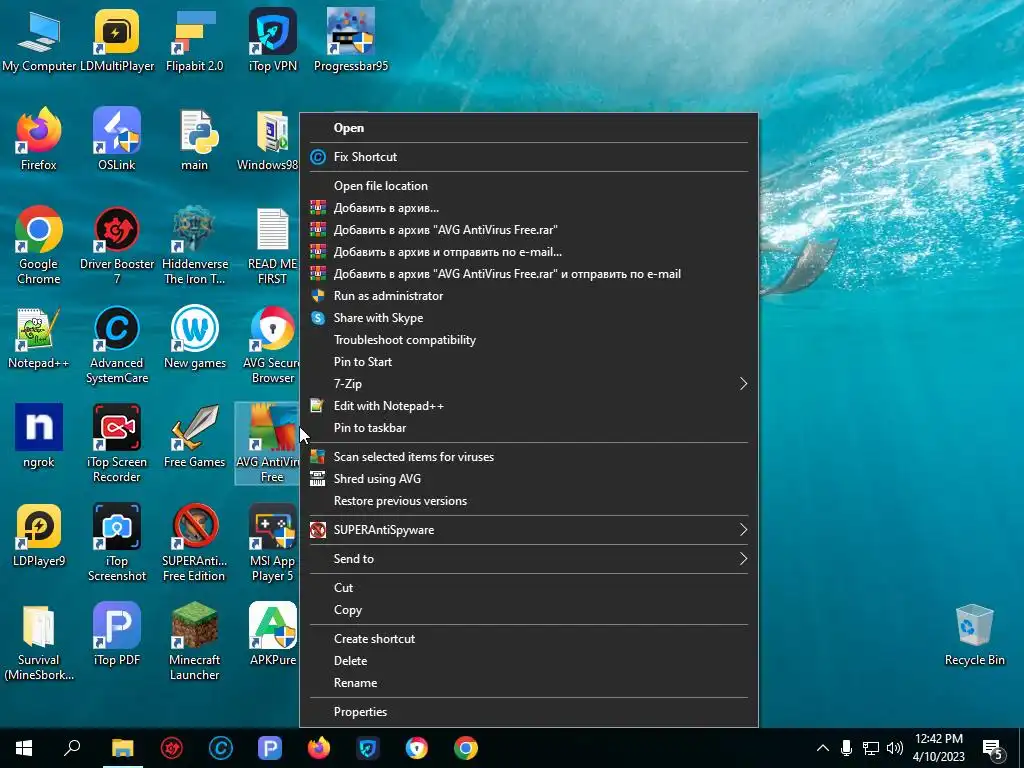Expand the SUPERAntiSpyware submenu
Screen dimensions: 1024x768
click(x=743, y=530)
